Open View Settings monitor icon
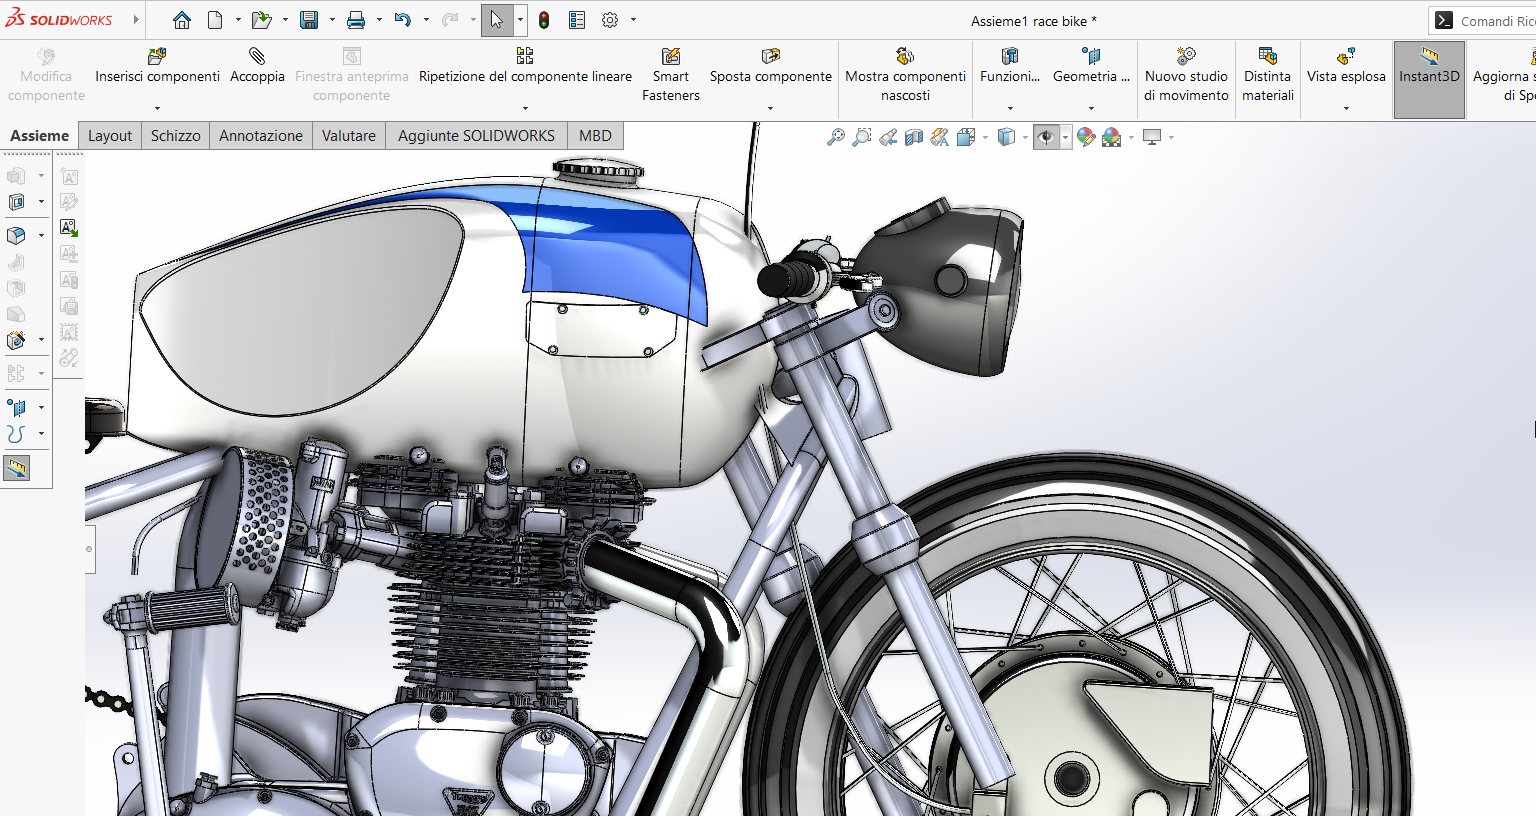This screenshot has width=1536, height=816. [x=1152, y=137]
